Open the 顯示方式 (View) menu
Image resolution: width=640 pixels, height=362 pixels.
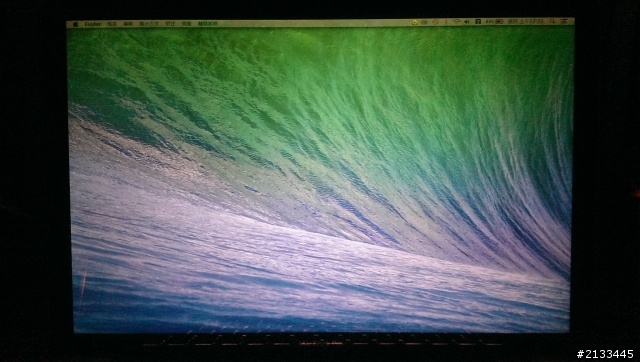point(149,24)
